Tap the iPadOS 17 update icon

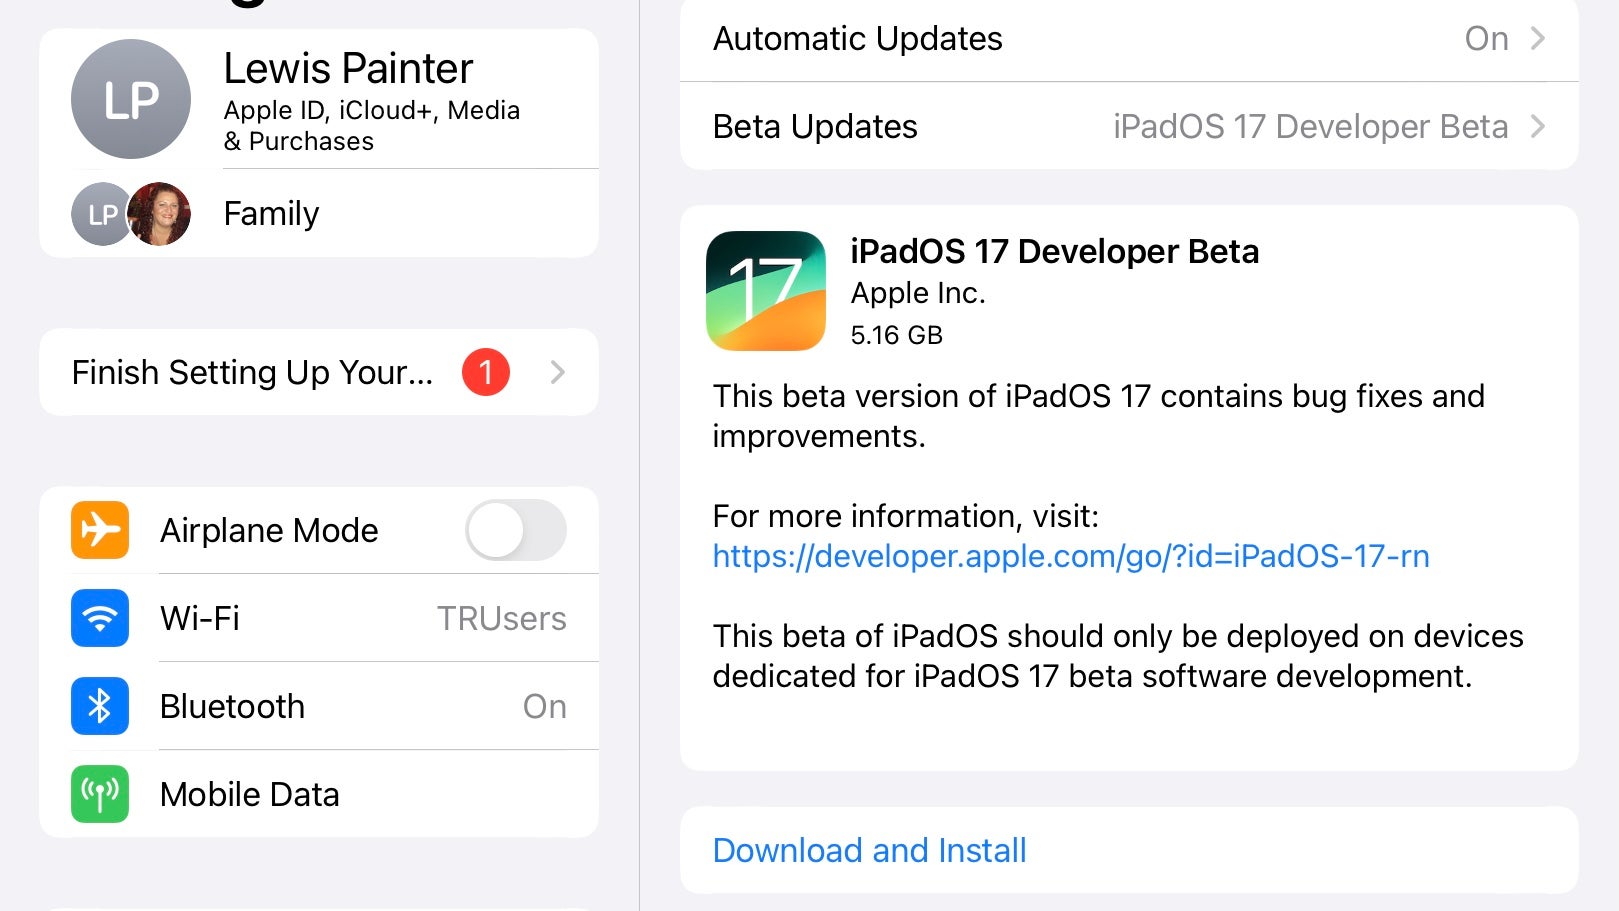click(x=766, y=291)
